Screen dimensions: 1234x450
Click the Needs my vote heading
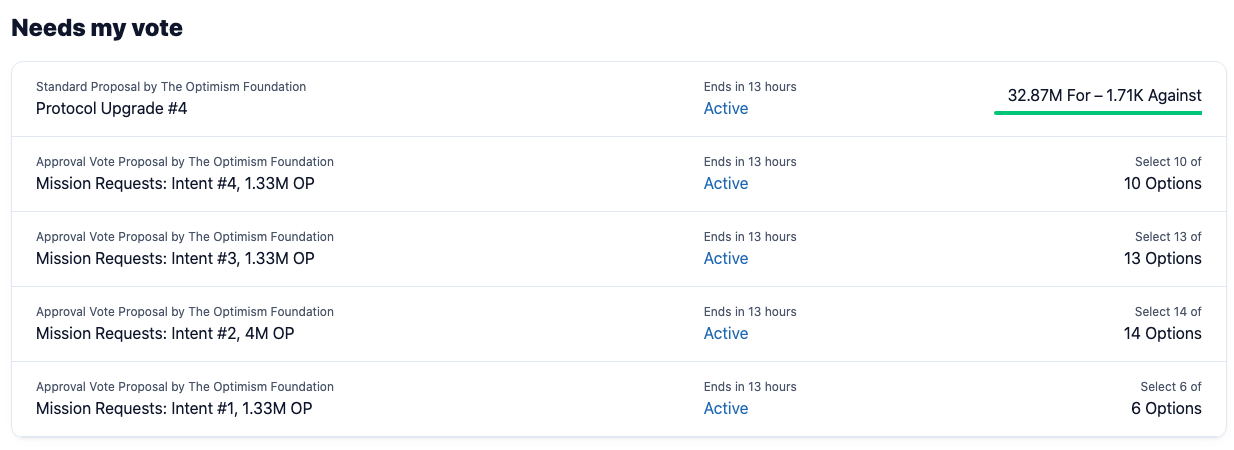point(97,28)
